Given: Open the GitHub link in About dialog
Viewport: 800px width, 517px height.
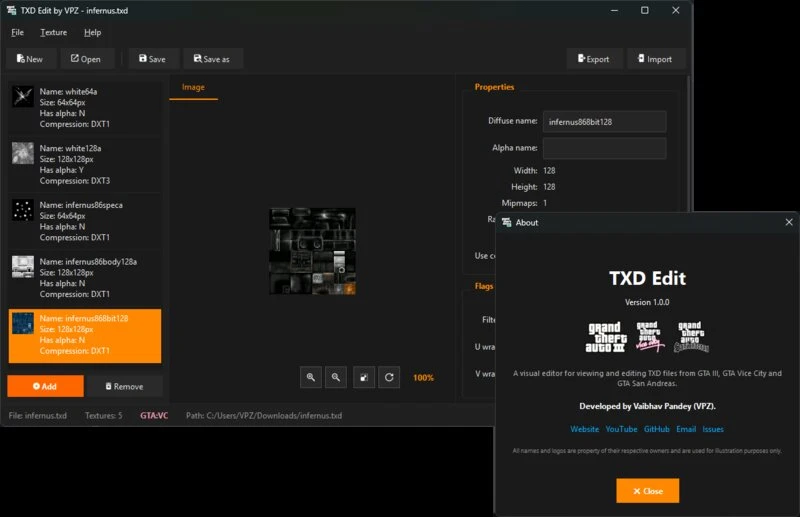Looking at the screenshot, I should point(657,429).
